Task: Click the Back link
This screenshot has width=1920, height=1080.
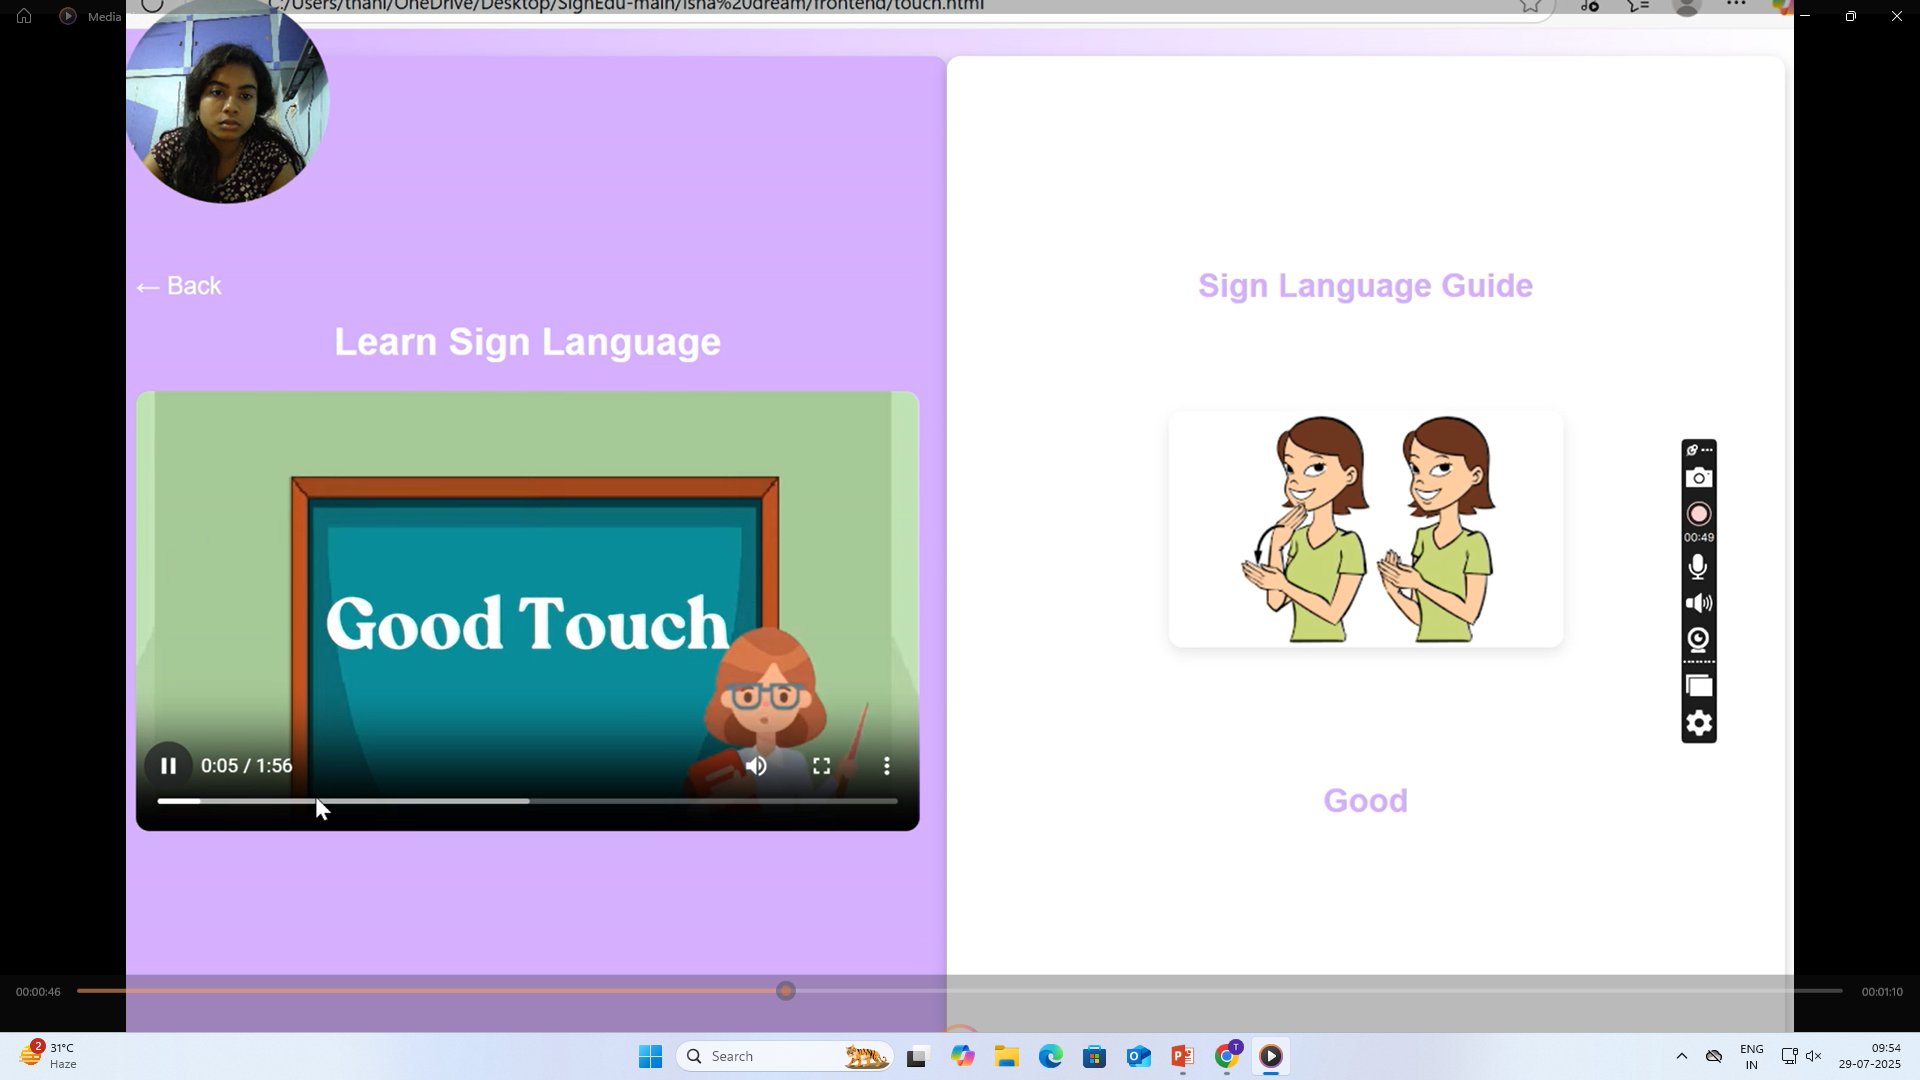Action: pyautogui.click(x=179, y=286)
